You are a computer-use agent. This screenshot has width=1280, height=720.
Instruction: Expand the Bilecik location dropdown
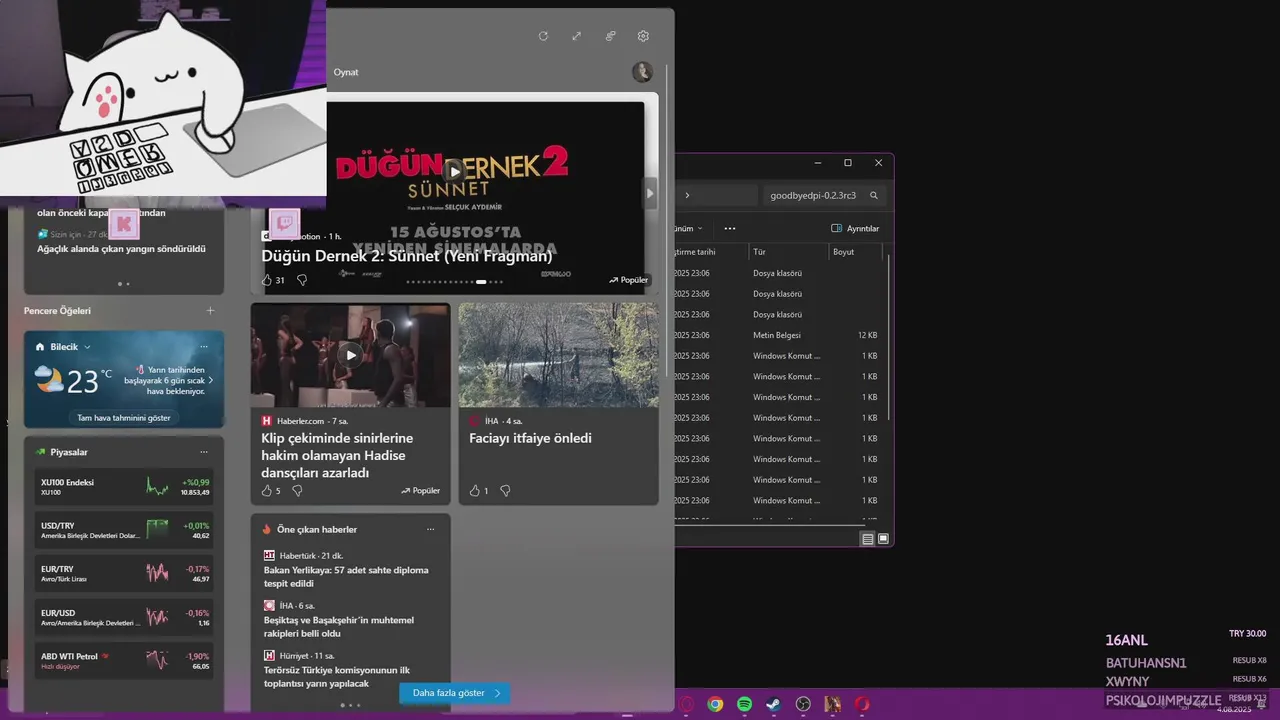point(87,347)
